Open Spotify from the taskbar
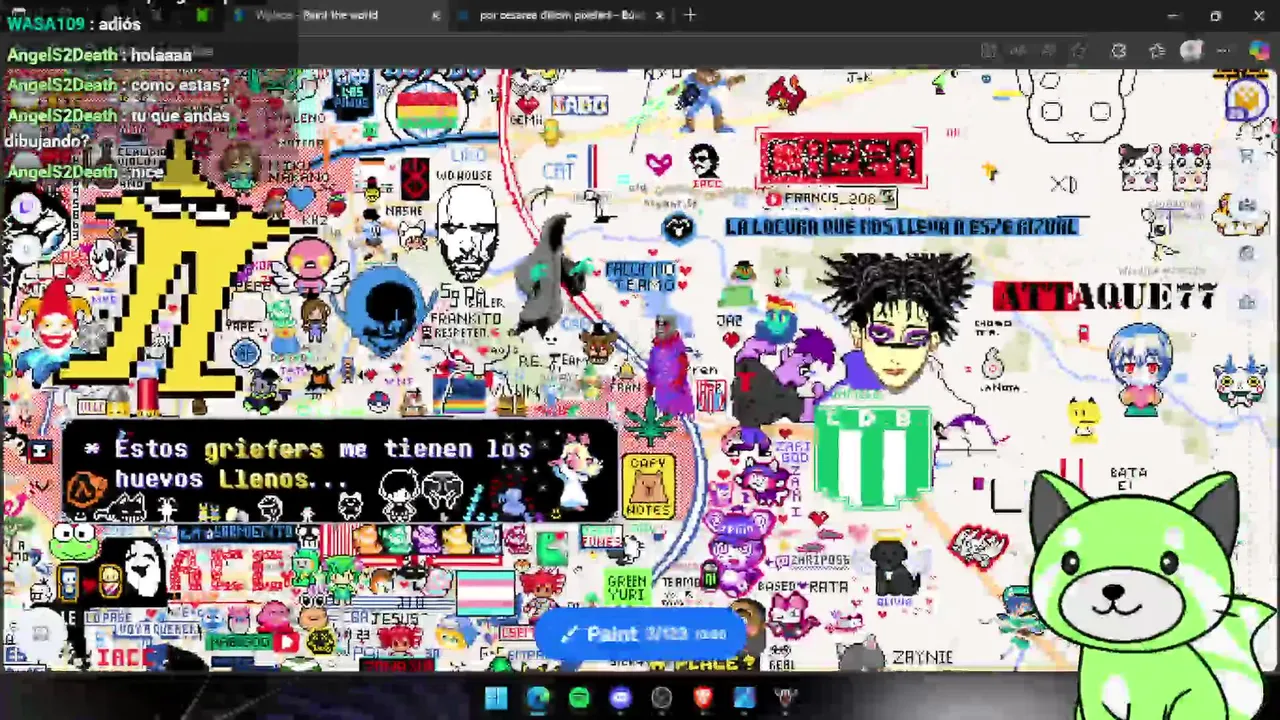The width and height of the screenshot is (1280, 720). pos(579,698)
